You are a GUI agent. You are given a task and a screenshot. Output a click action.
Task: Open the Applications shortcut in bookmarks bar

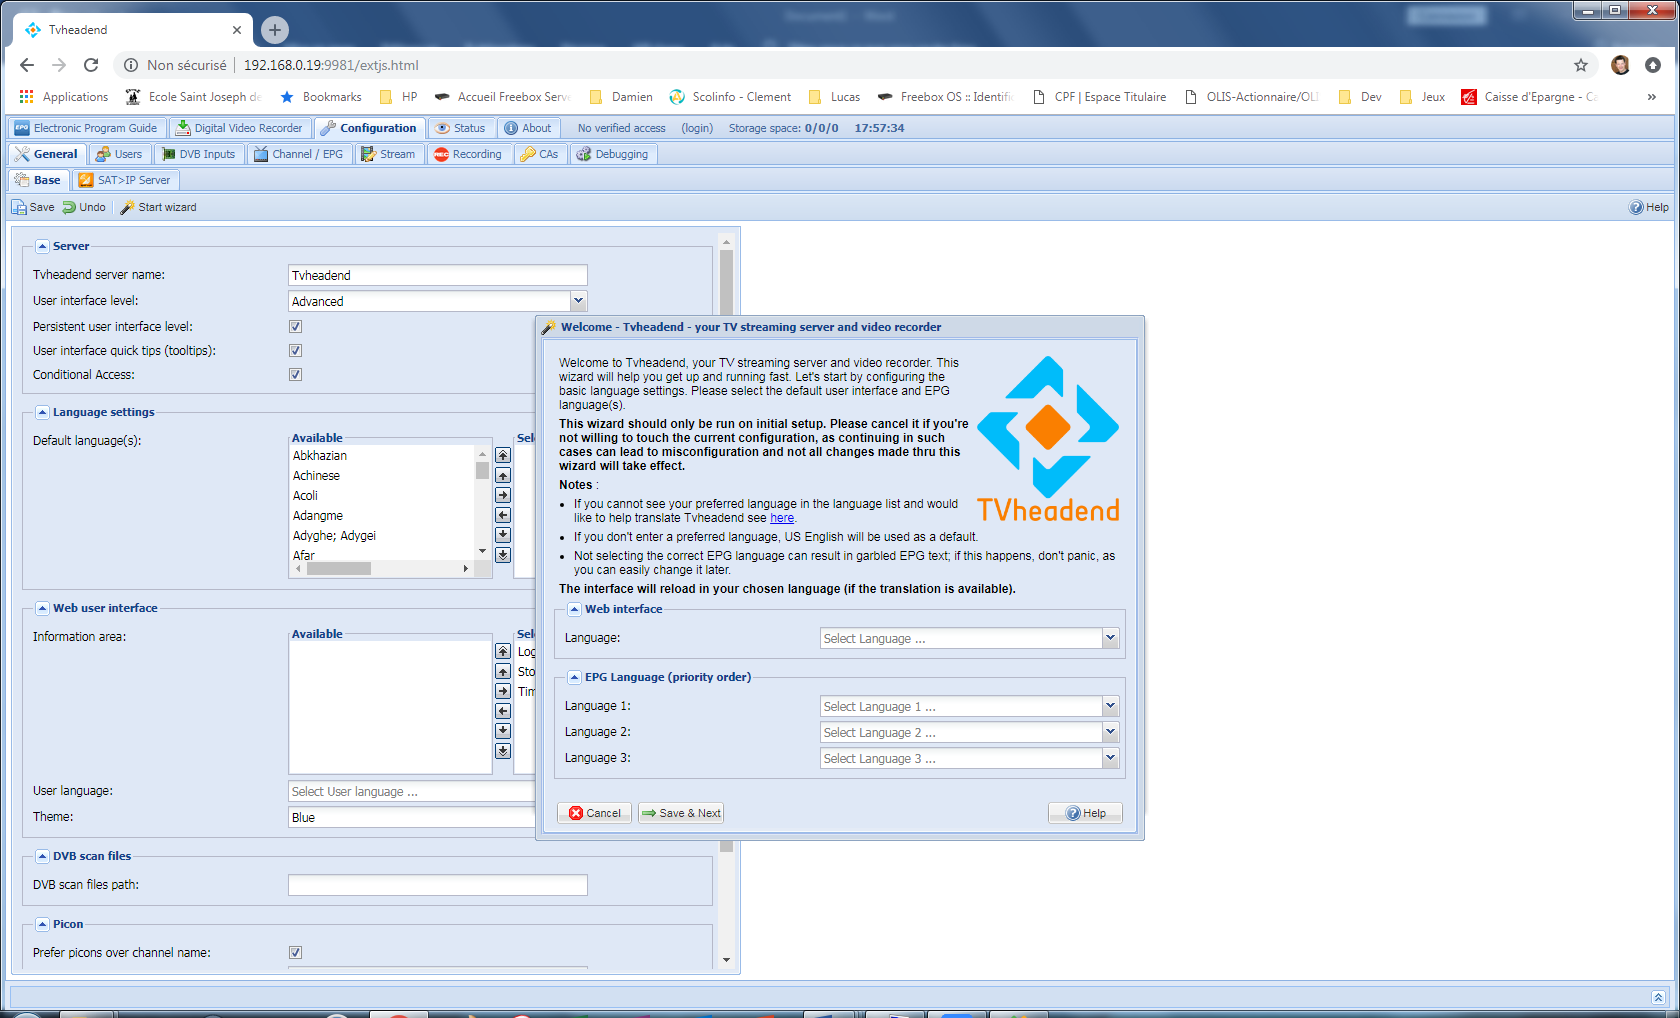pos(63,97)
